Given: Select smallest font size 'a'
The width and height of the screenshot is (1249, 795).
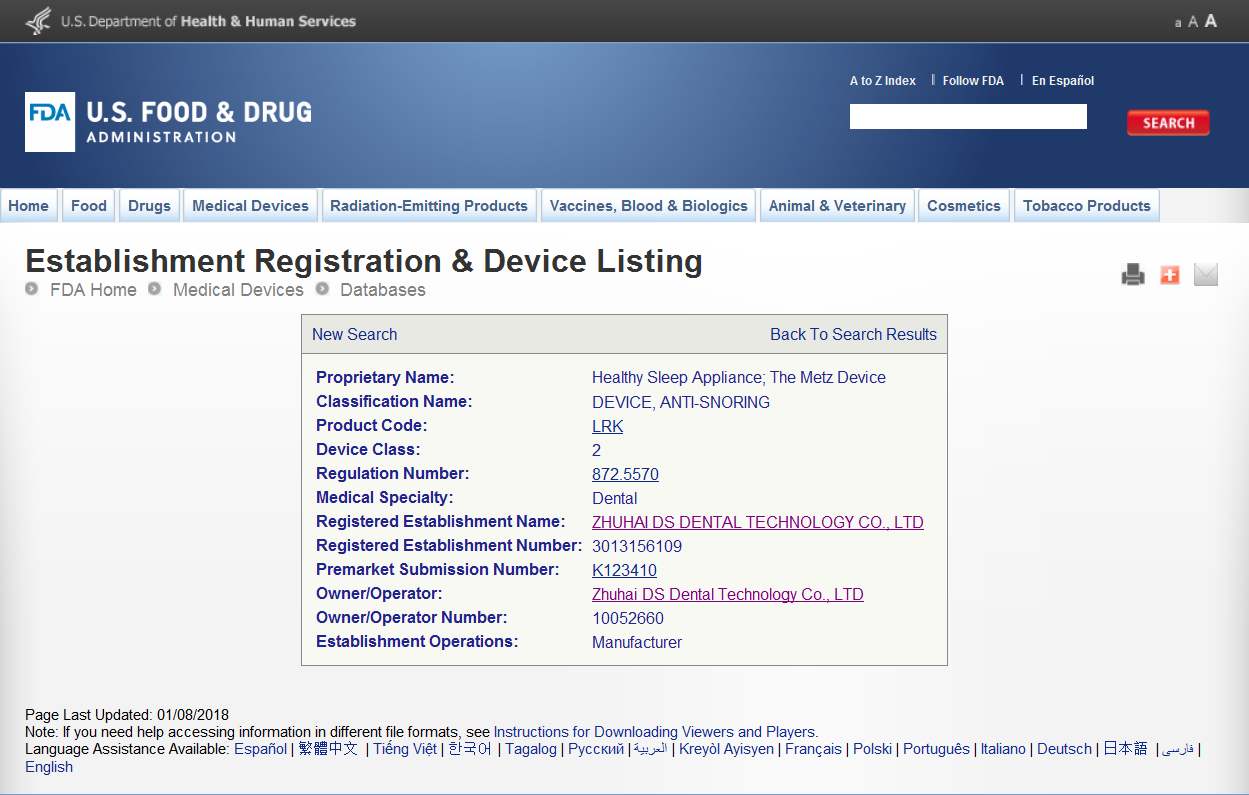Looking at the screenshot, I should click(x=1178, y=23).
